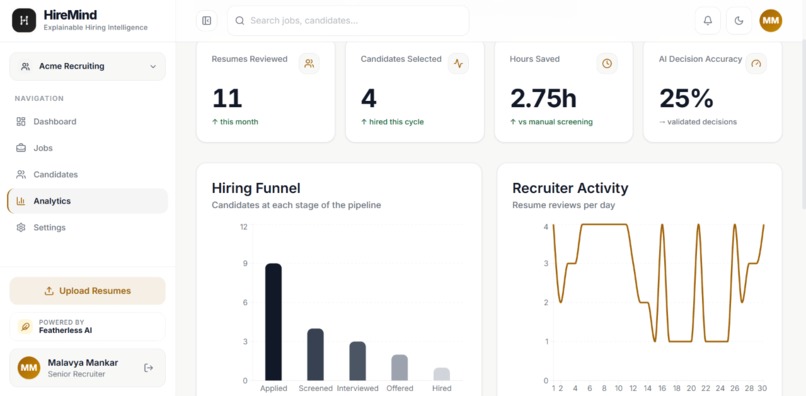The width and height of the screenshot is (806, 396).
Task: Open the MM avatar in top bar
Action: pos(771,21)
